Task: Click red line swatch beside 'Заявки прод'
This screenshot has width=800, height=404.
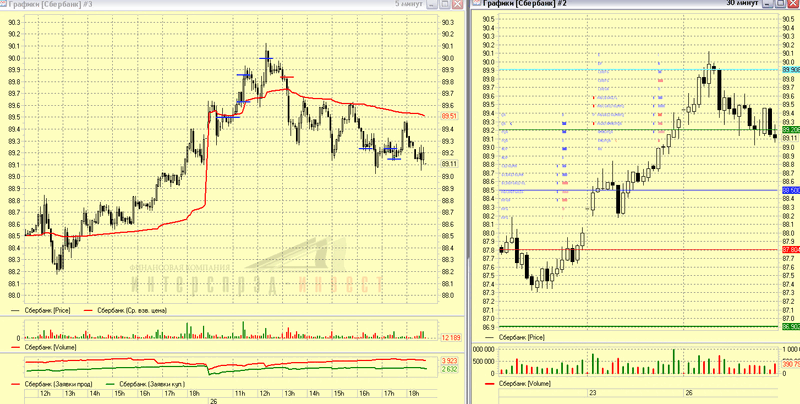Action: click(x=16, y=384)
